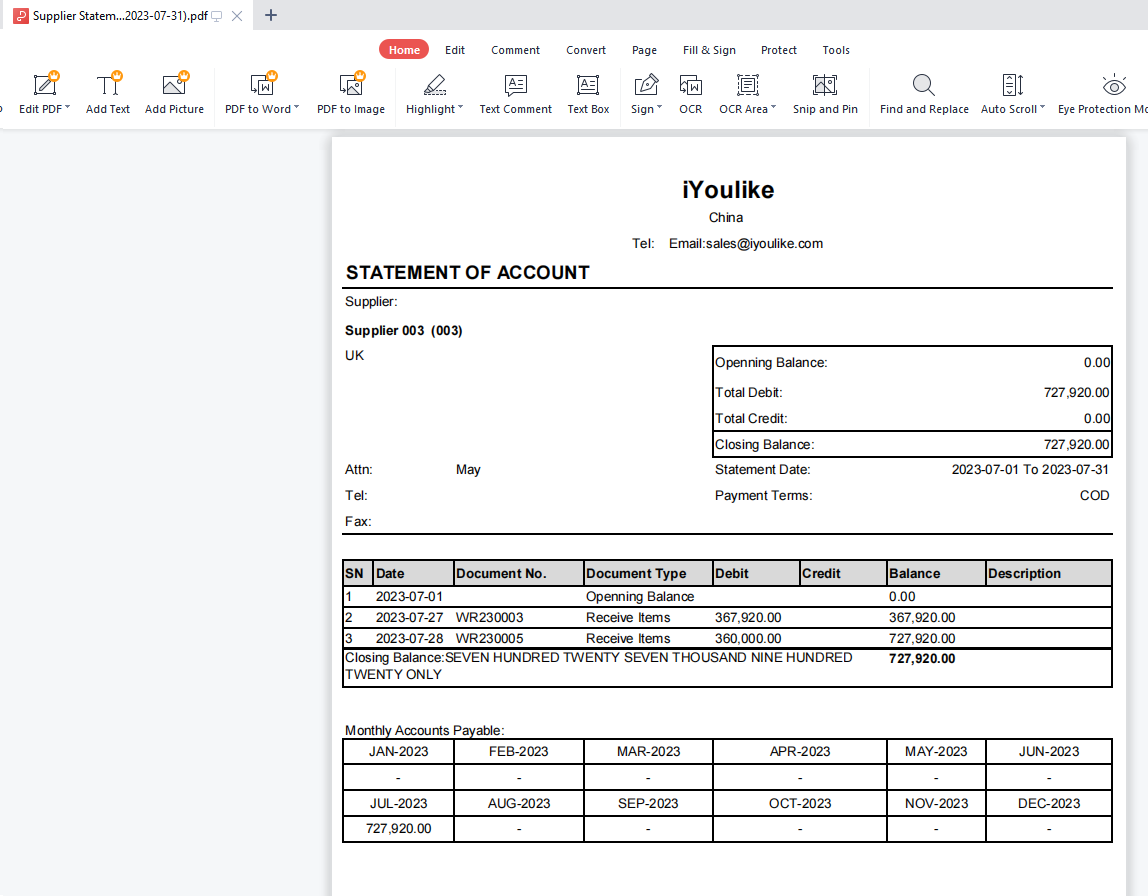
Task: Switch to the Comment ribbon tab
Action: point(515,50)
